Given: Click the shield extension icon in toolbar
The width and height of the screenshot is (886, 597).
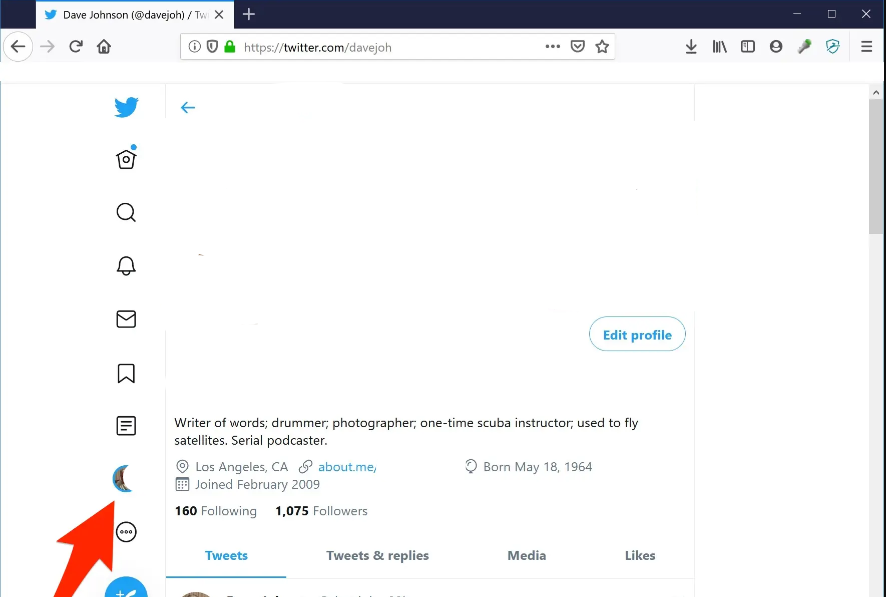Looking at the screenshot, I should pyautogui.click(x=832, y=46).
